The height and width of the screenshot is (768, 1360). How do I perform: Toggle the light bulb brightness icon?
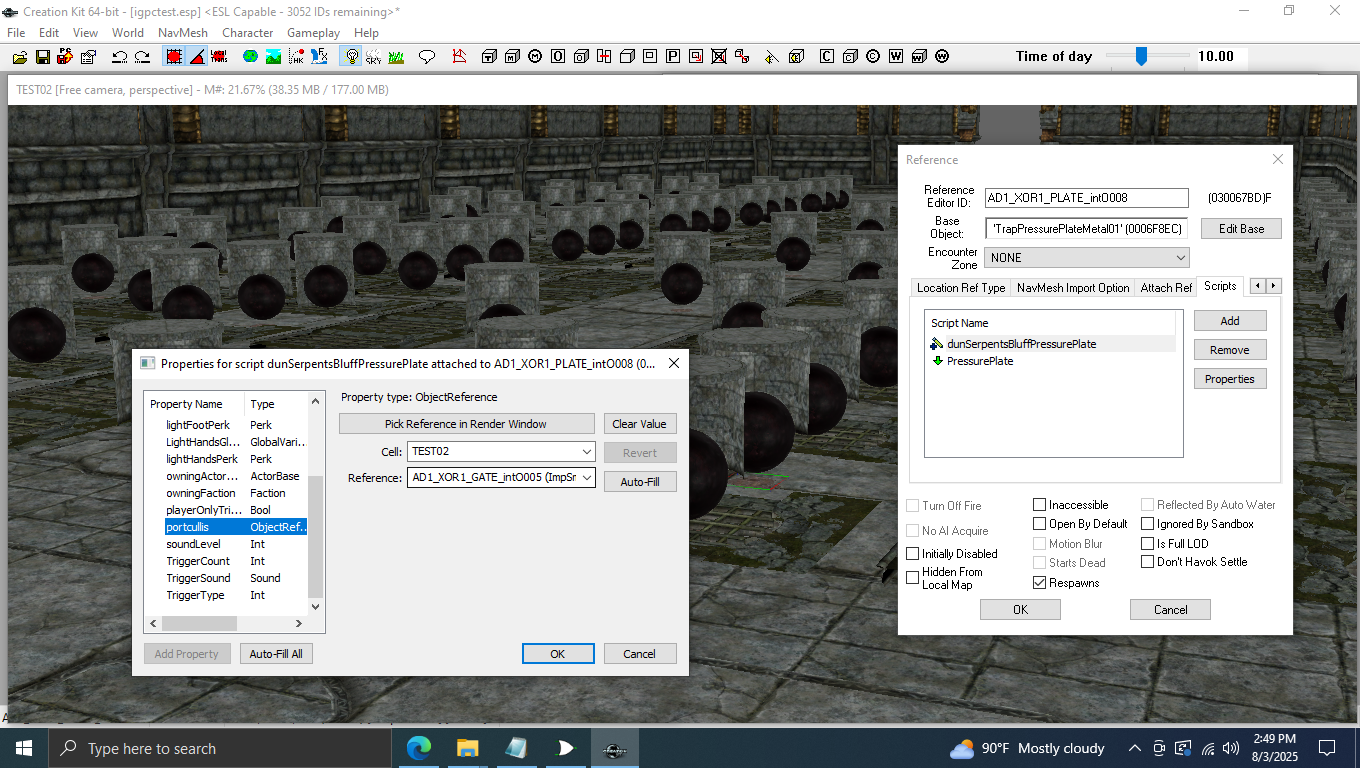351,57
